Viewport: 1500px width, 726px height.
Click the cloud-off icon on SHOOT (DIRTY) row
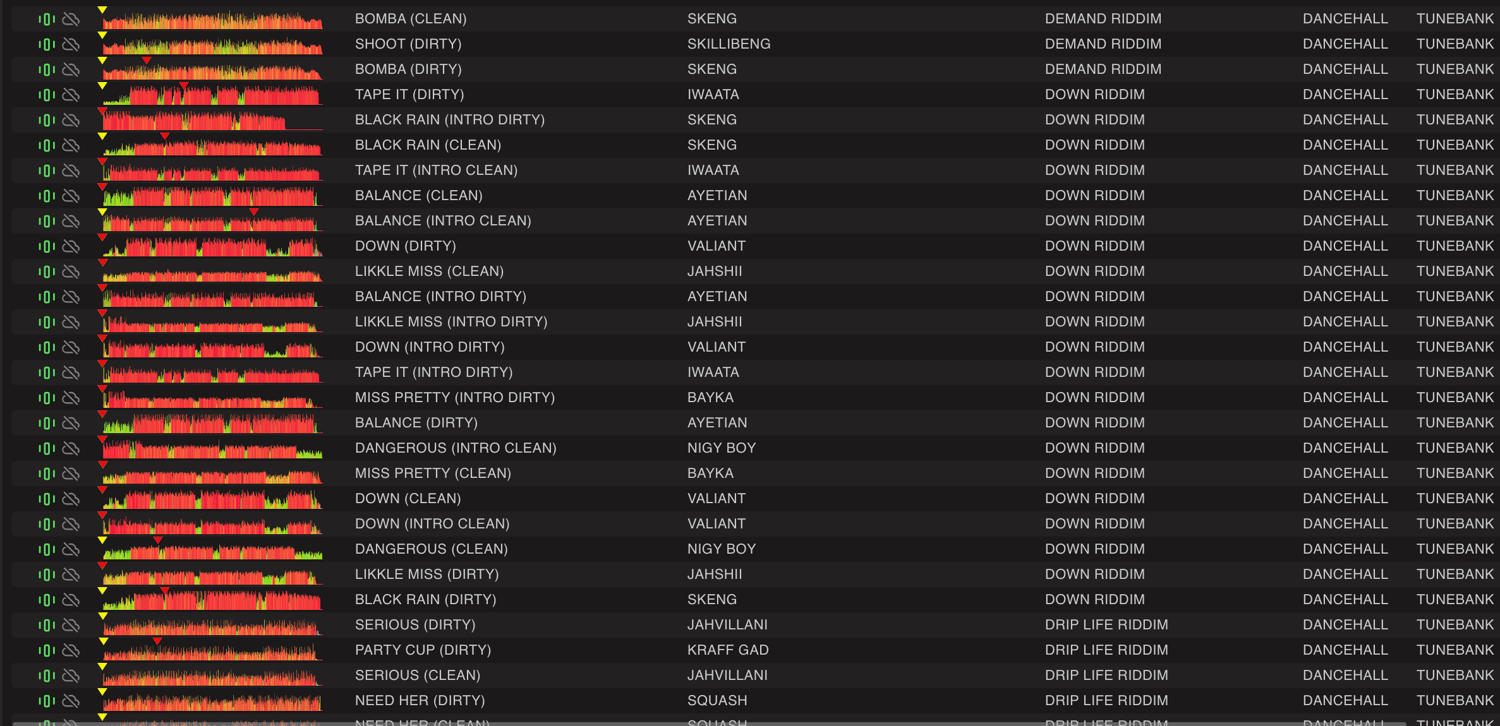pyautogui.click(x=71, y=44)
